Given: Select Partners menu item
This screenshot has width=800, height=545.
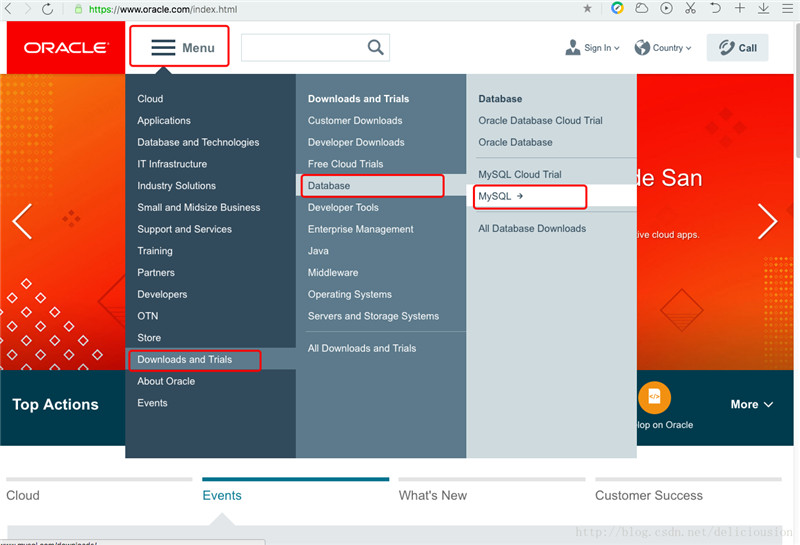Looking at the screenshot, I should click(156, 272).
